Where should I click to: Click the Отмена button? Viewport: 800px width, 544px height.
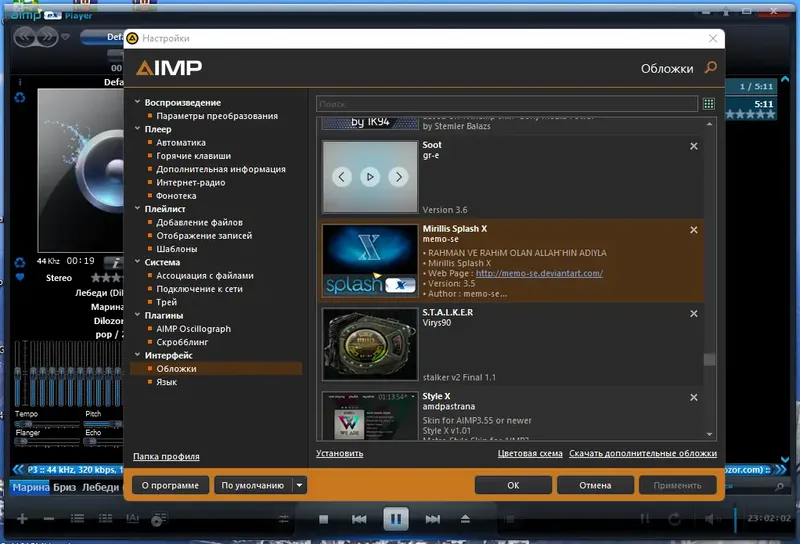[595, 485]
